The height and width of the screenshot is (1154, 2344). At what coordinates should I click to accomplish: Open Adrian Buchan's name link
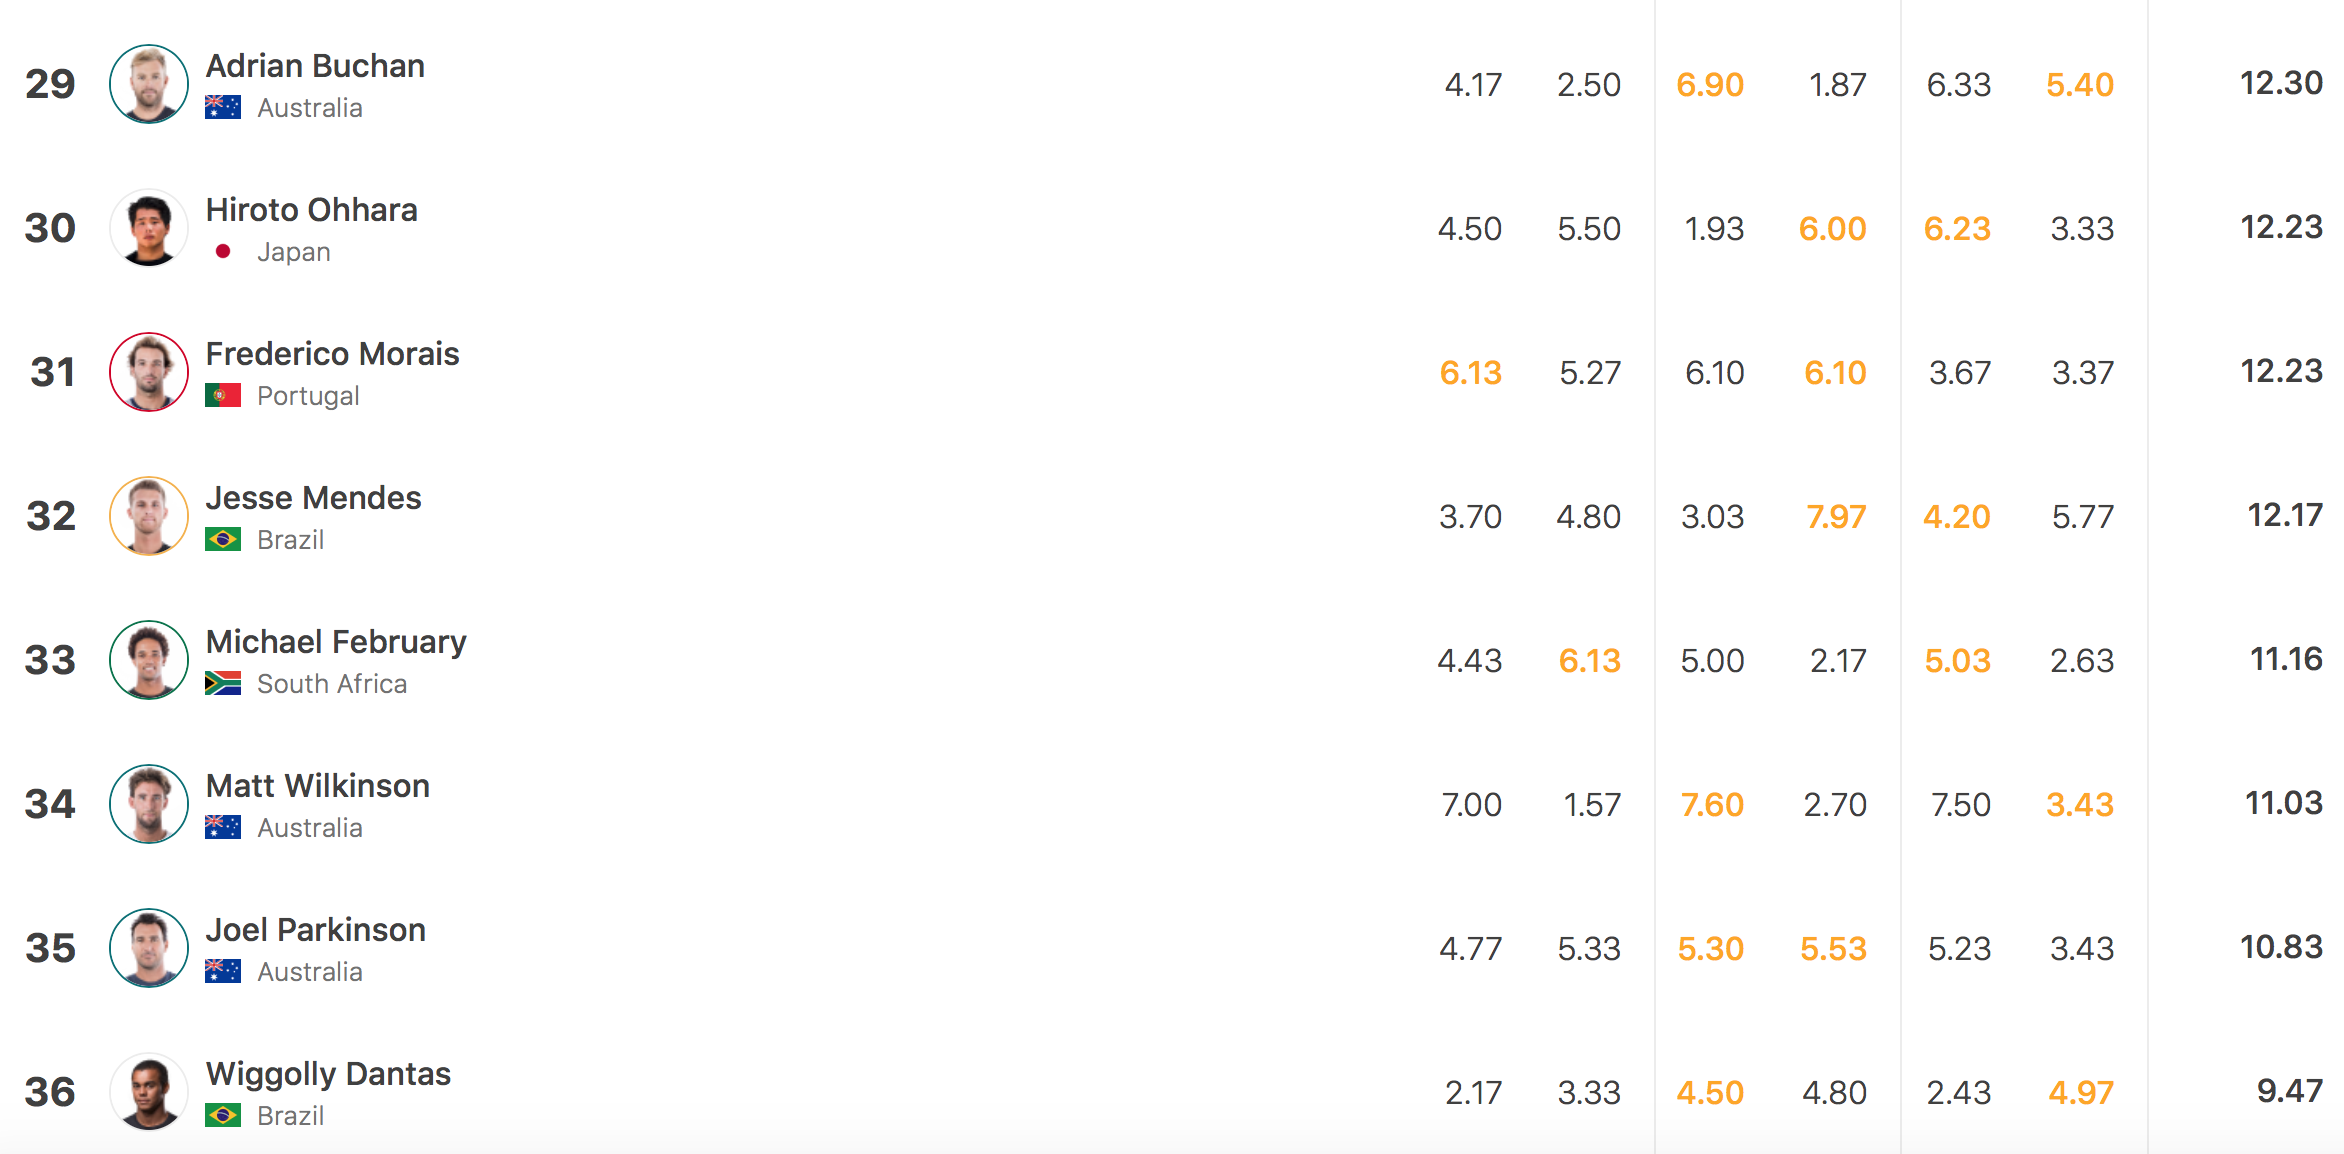315,66
